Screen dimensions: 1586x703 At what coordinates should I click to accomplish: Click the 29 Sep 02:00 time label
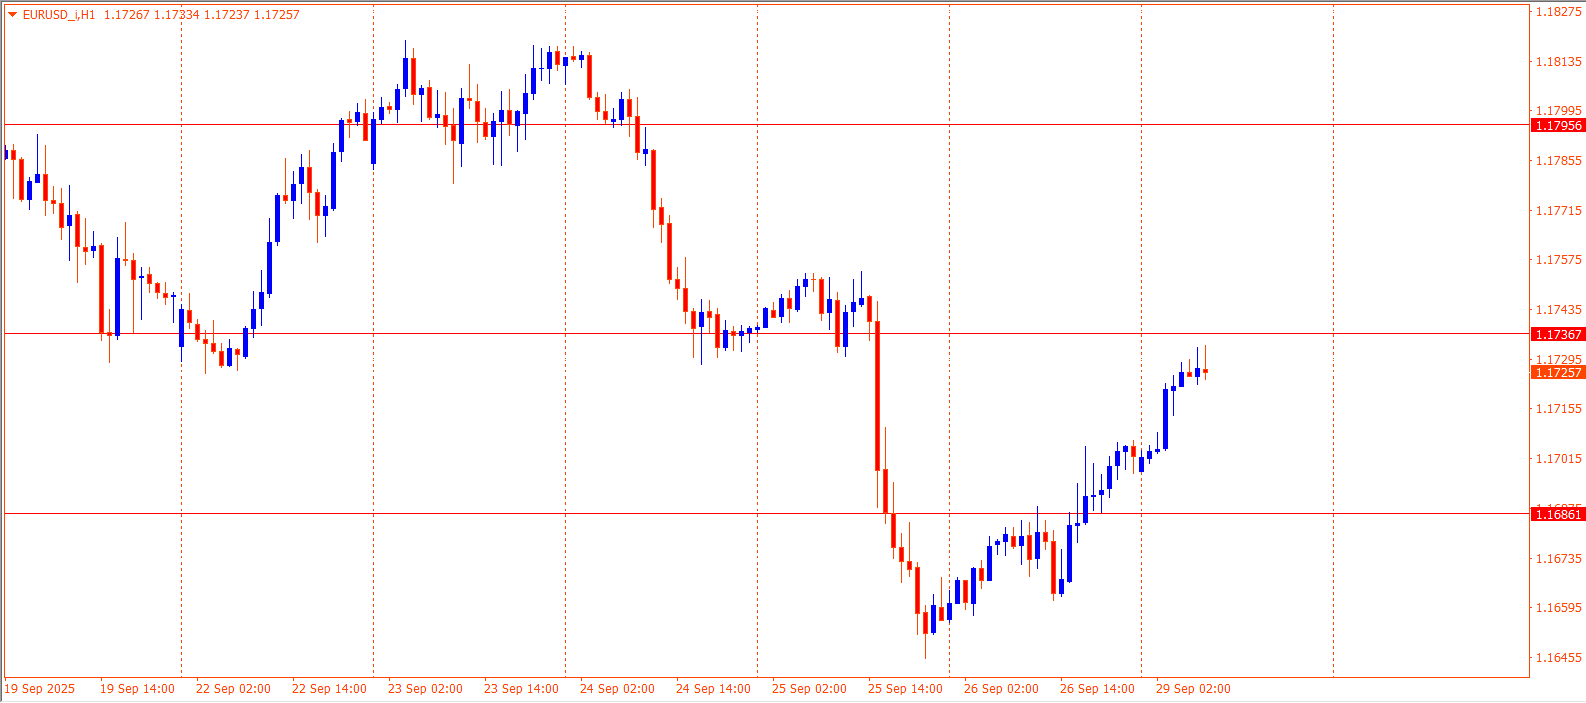tap(1193, 689)
